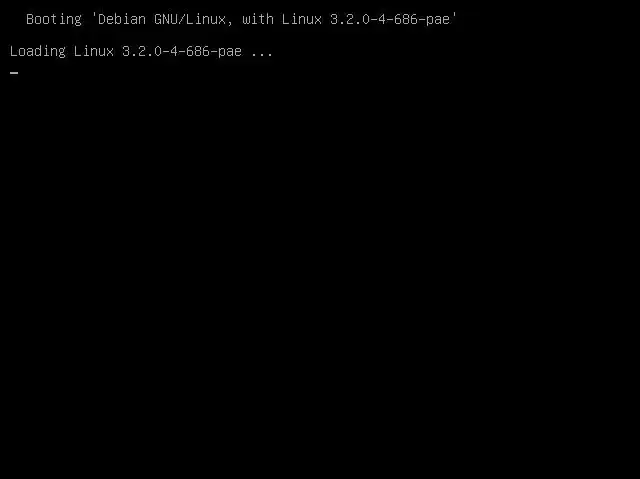Select "Linux" in the Loading line
Screen dimensions: 640x479
point(93,51)
